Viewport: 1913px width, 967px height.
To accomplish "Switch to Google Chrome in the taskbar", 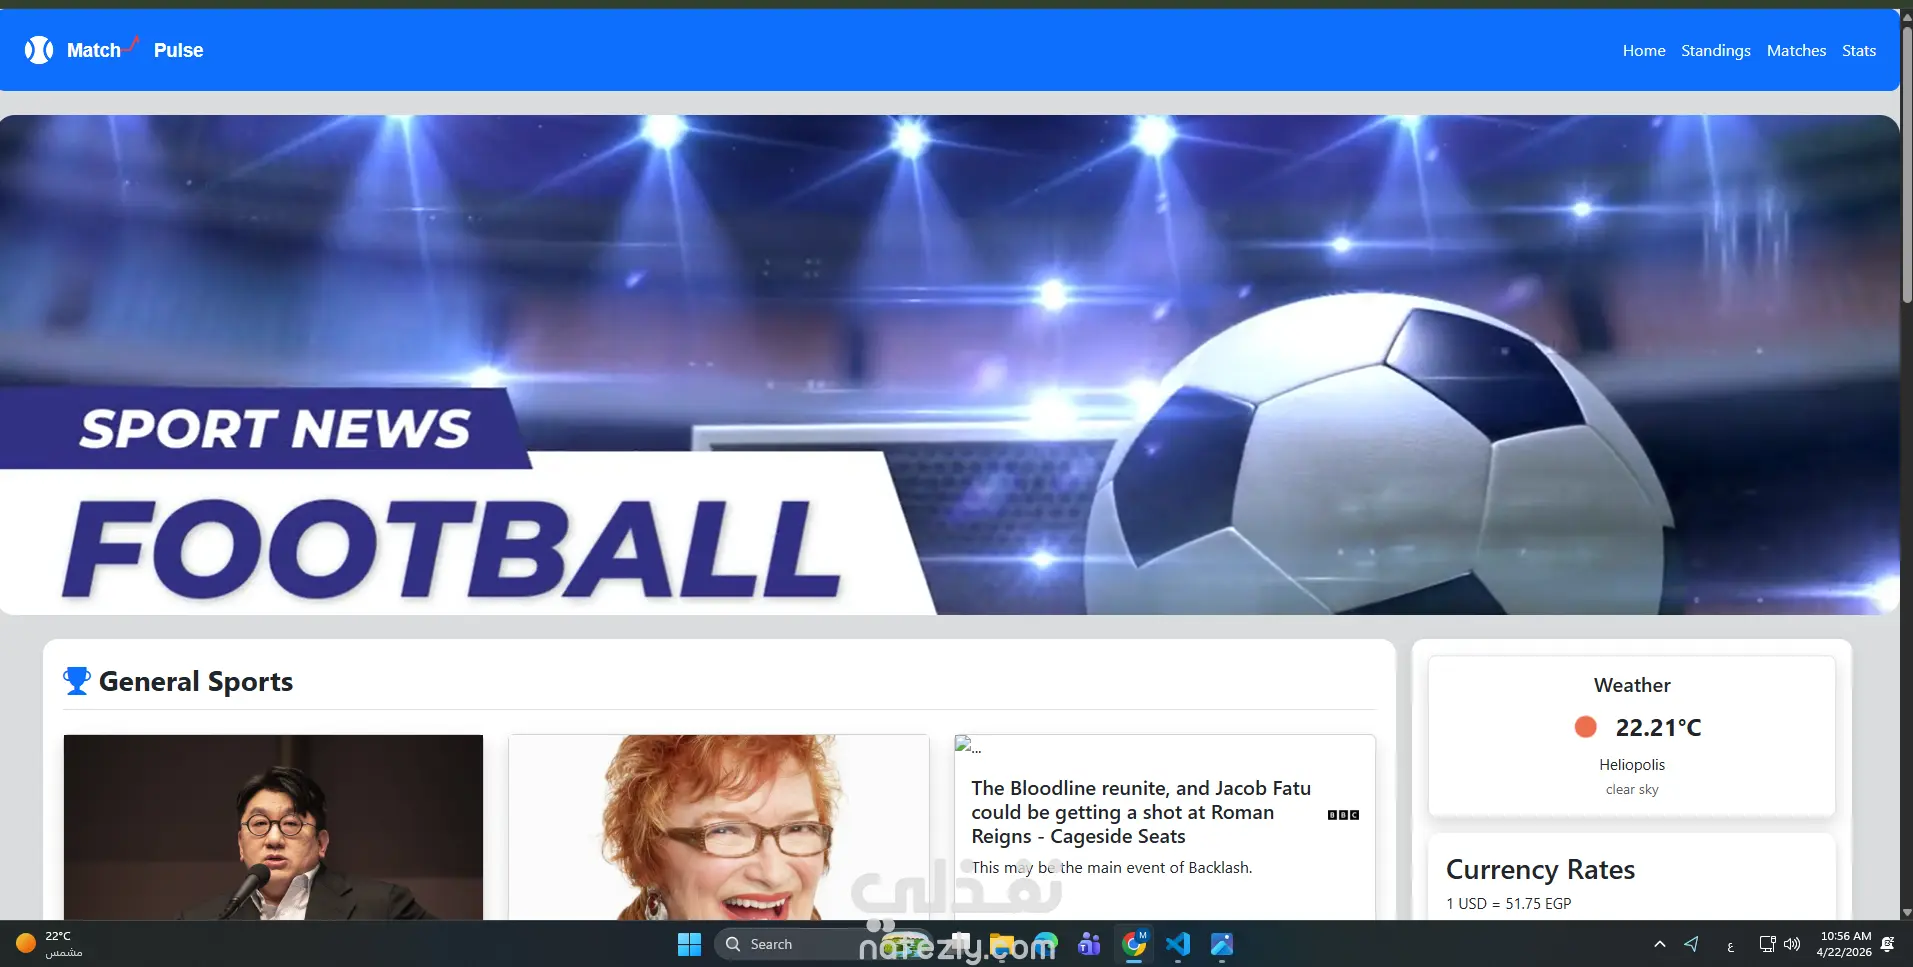I will [x=1134, y=944].
